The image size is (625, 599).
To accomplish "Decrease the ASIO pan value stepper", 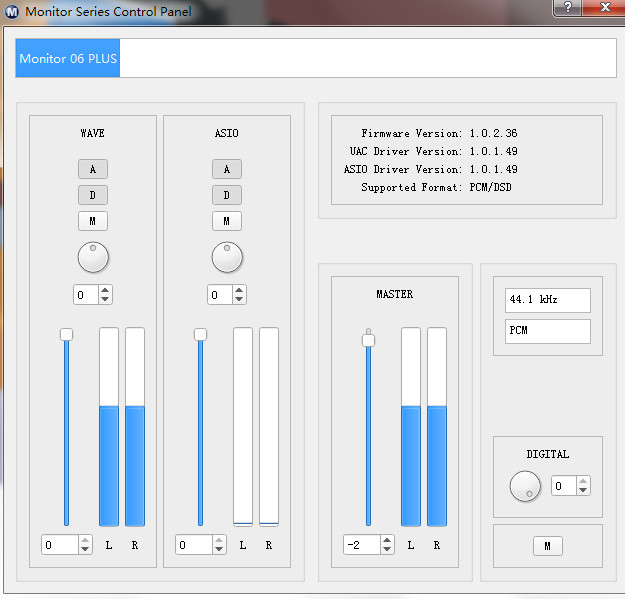I will click(x=239, y=299).
